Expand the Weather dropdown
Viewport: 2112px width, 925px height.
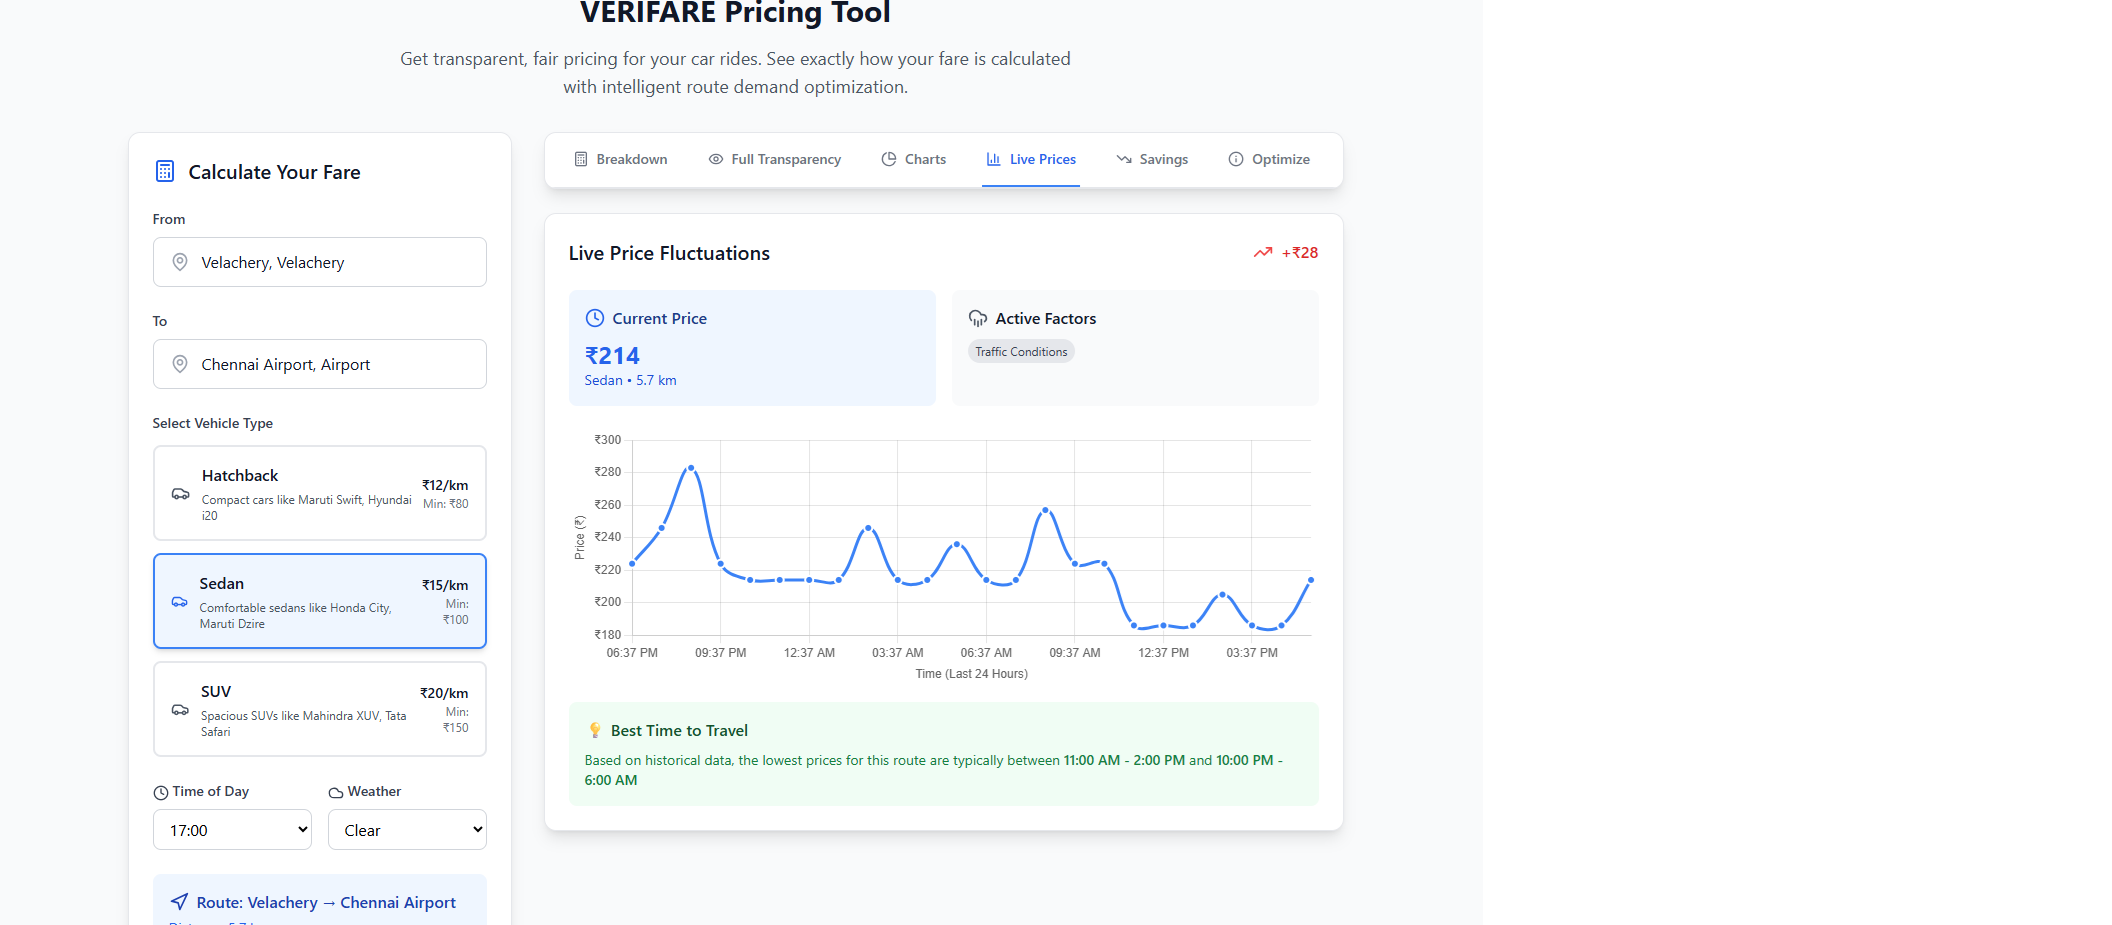point(407,830)
